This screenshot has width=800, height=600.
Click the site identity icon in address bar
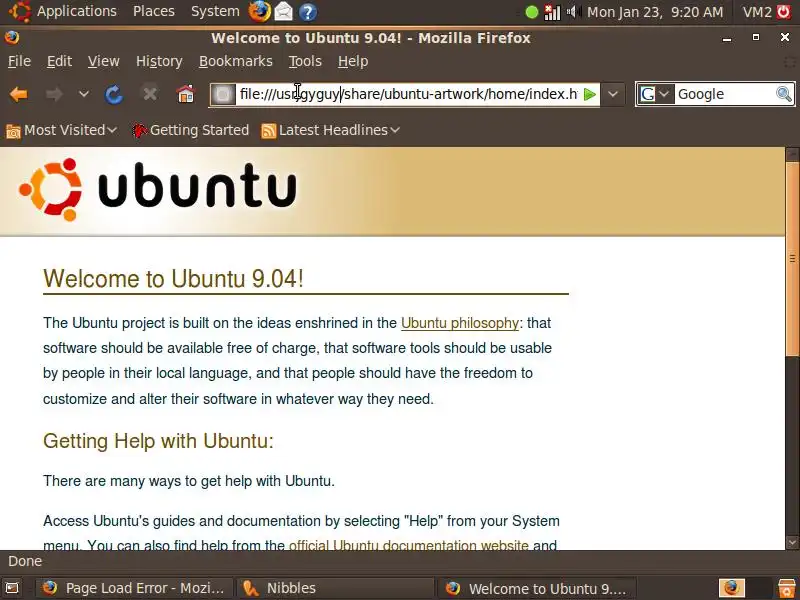tap(223, 94)
